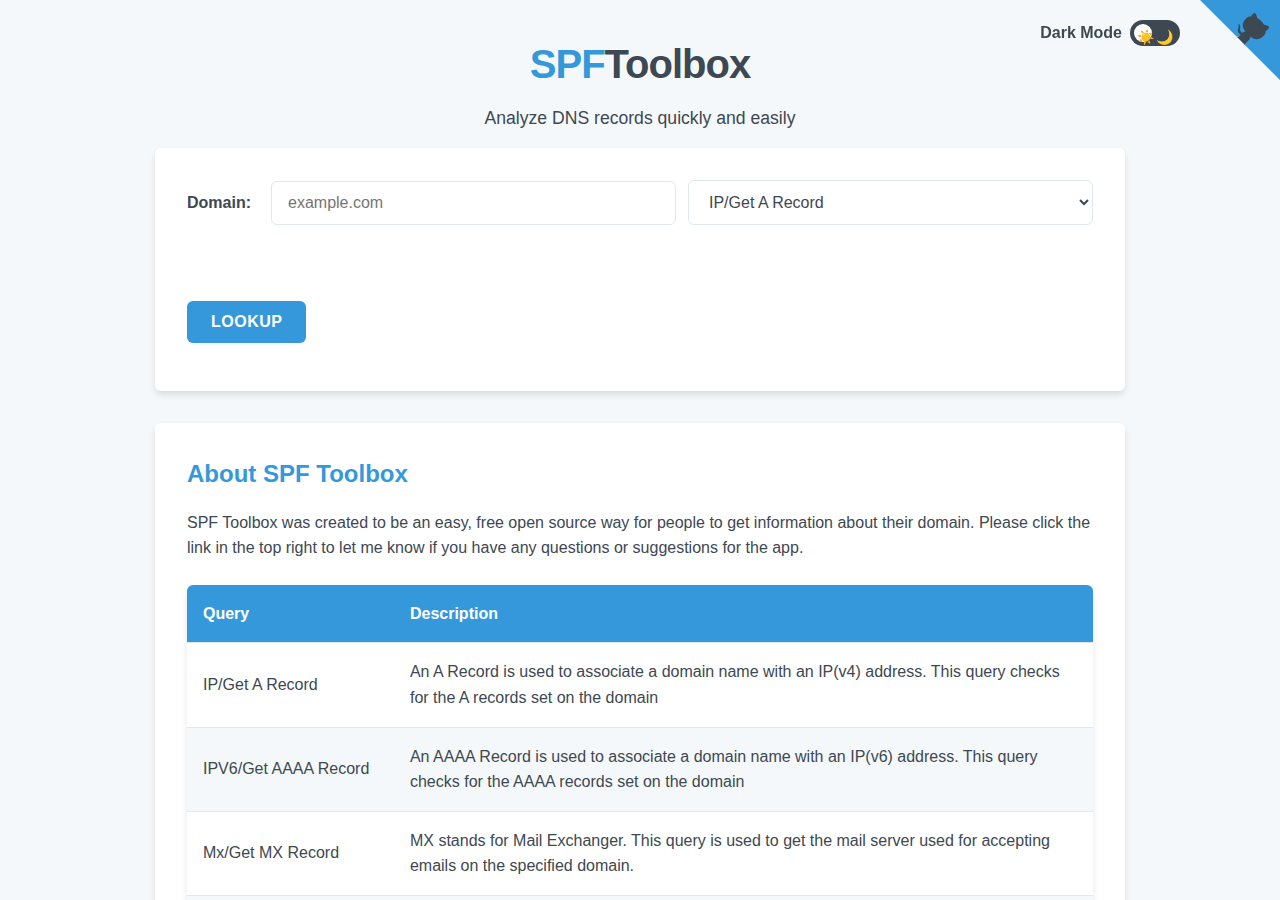Image resolution: width=1280 pixels, height=900 pixels.
Task: Click the SPFToolbox title heading
Action: pyautogui.click(x=640, y=65)
